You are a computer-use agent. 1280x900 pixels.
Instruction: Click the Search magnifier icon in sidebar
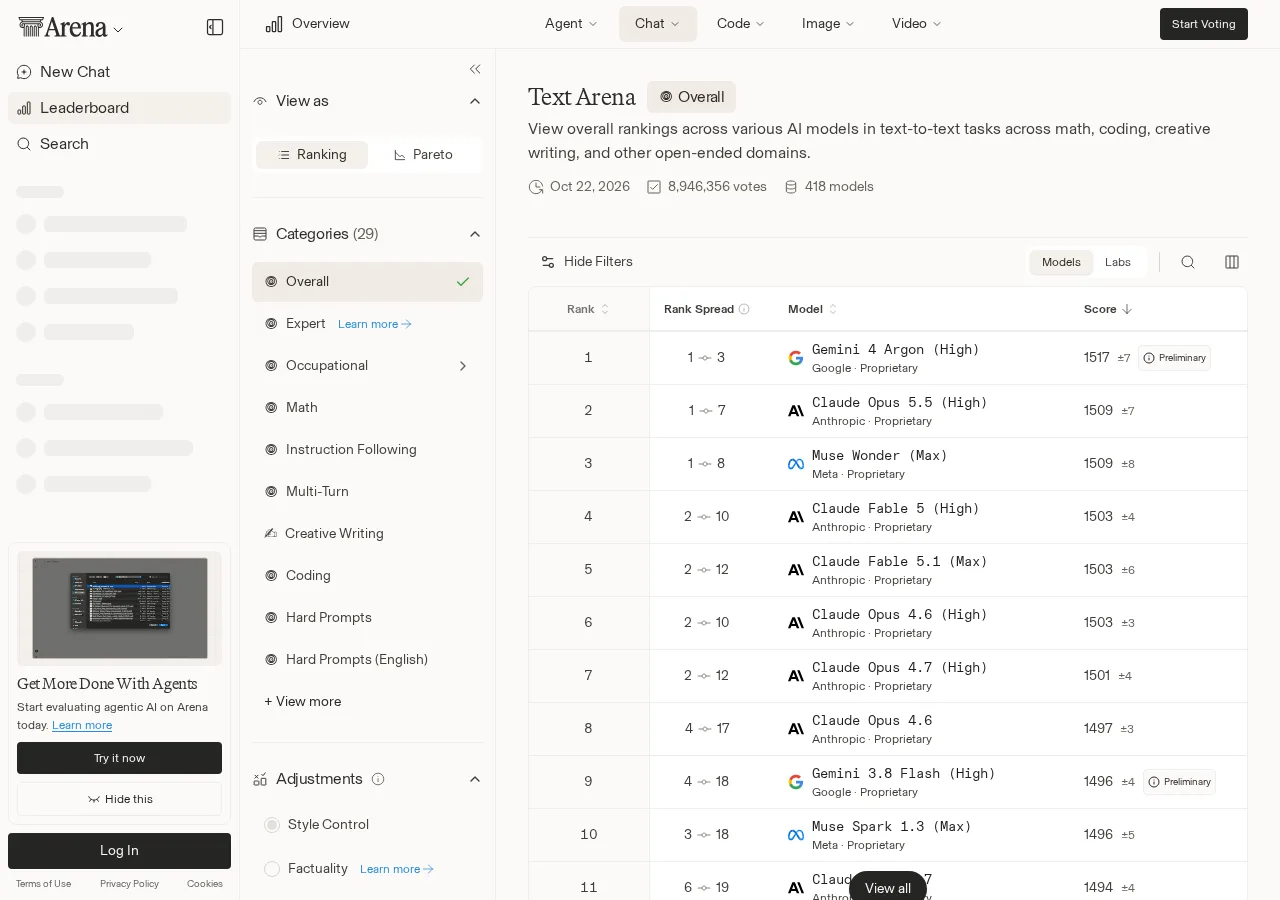coord(24,144)
